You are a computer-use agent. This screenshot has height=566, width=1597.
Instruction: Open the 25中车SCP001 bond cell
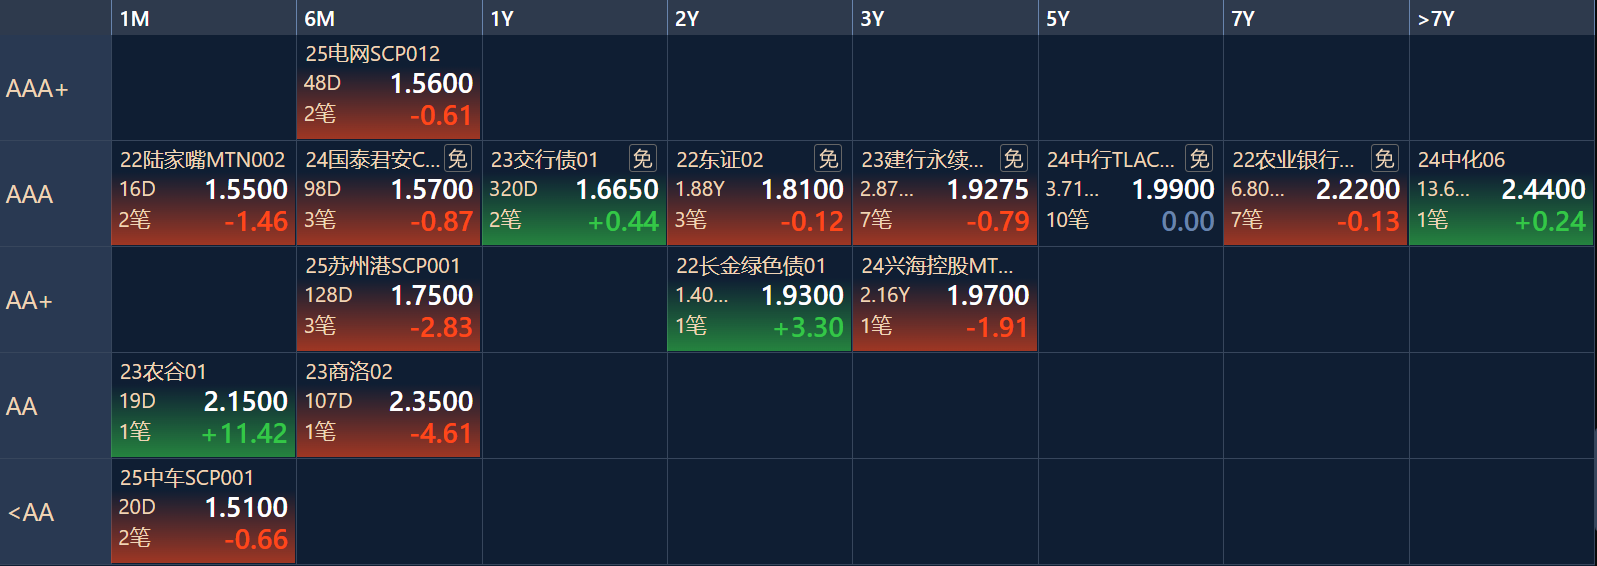click(204, 512)
